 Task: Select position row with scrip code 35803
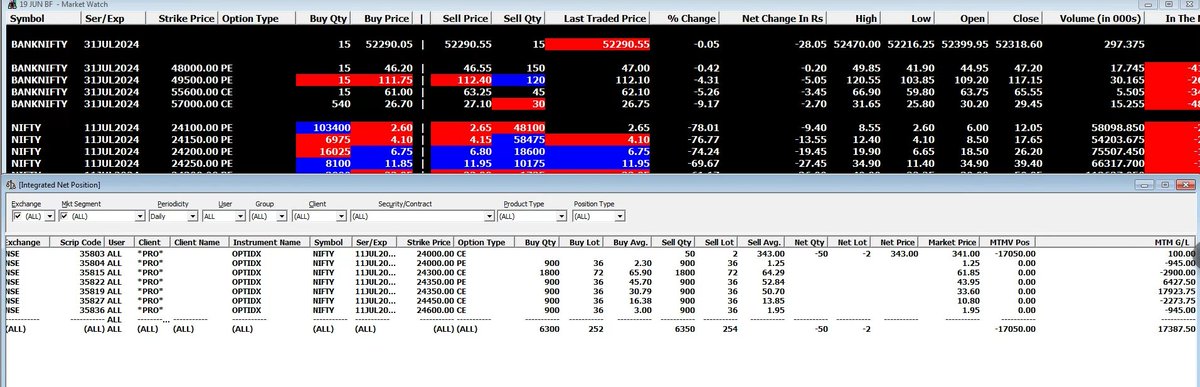tap(600, 255)
